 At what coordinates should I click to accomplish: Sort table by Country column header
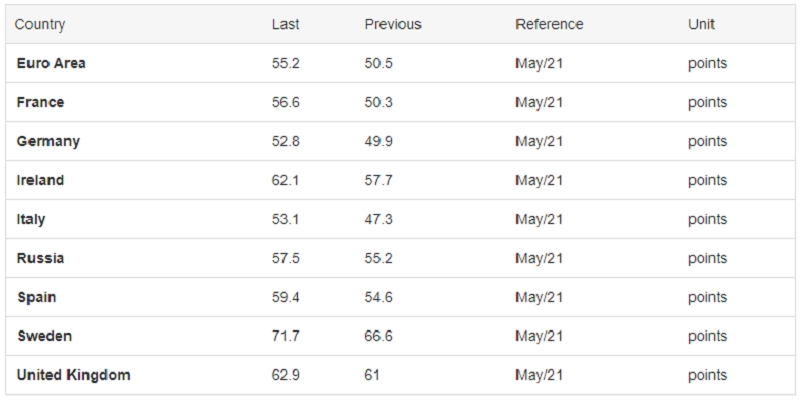[x=40, y=24]
